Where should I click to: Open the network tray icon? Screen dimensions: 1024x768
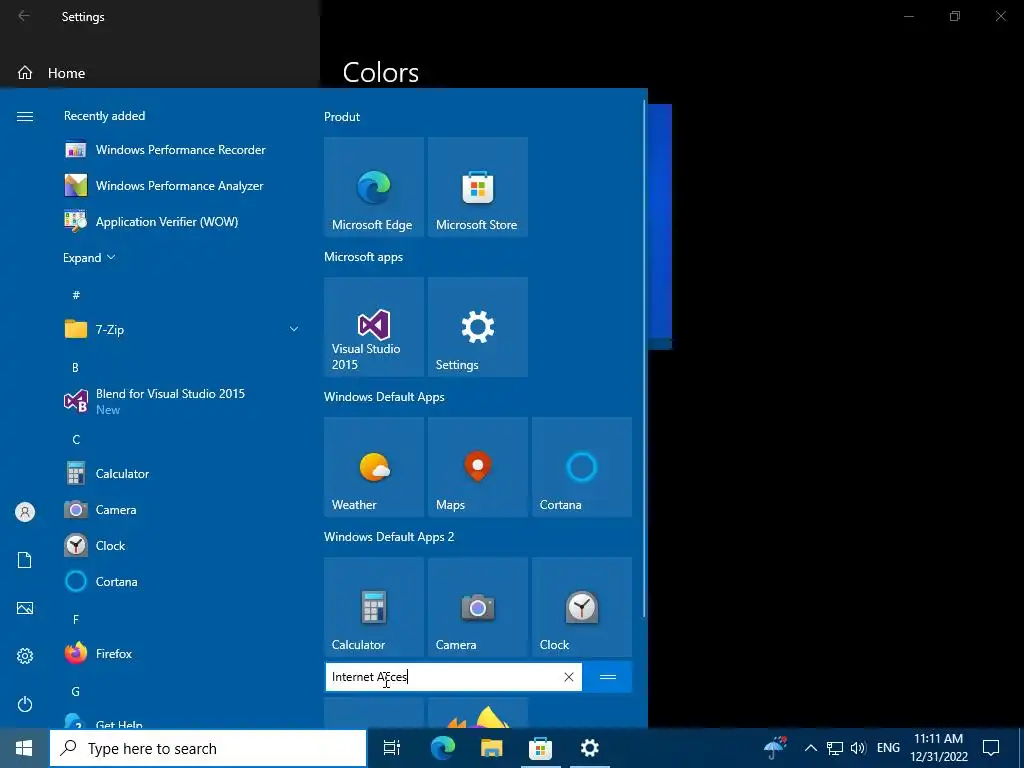pyautogui.click(x=835, y=748)
